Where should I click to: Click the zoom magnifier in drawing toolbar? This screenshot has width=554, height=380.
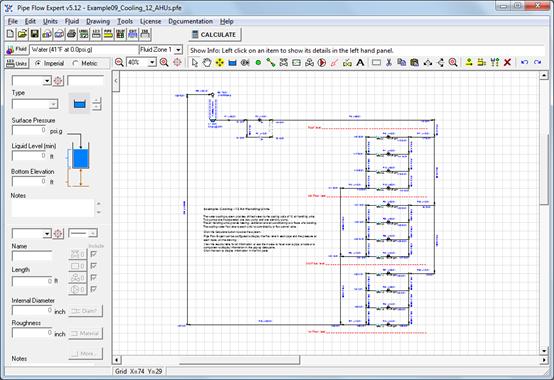pyautogui.click(x=453, y=63)
